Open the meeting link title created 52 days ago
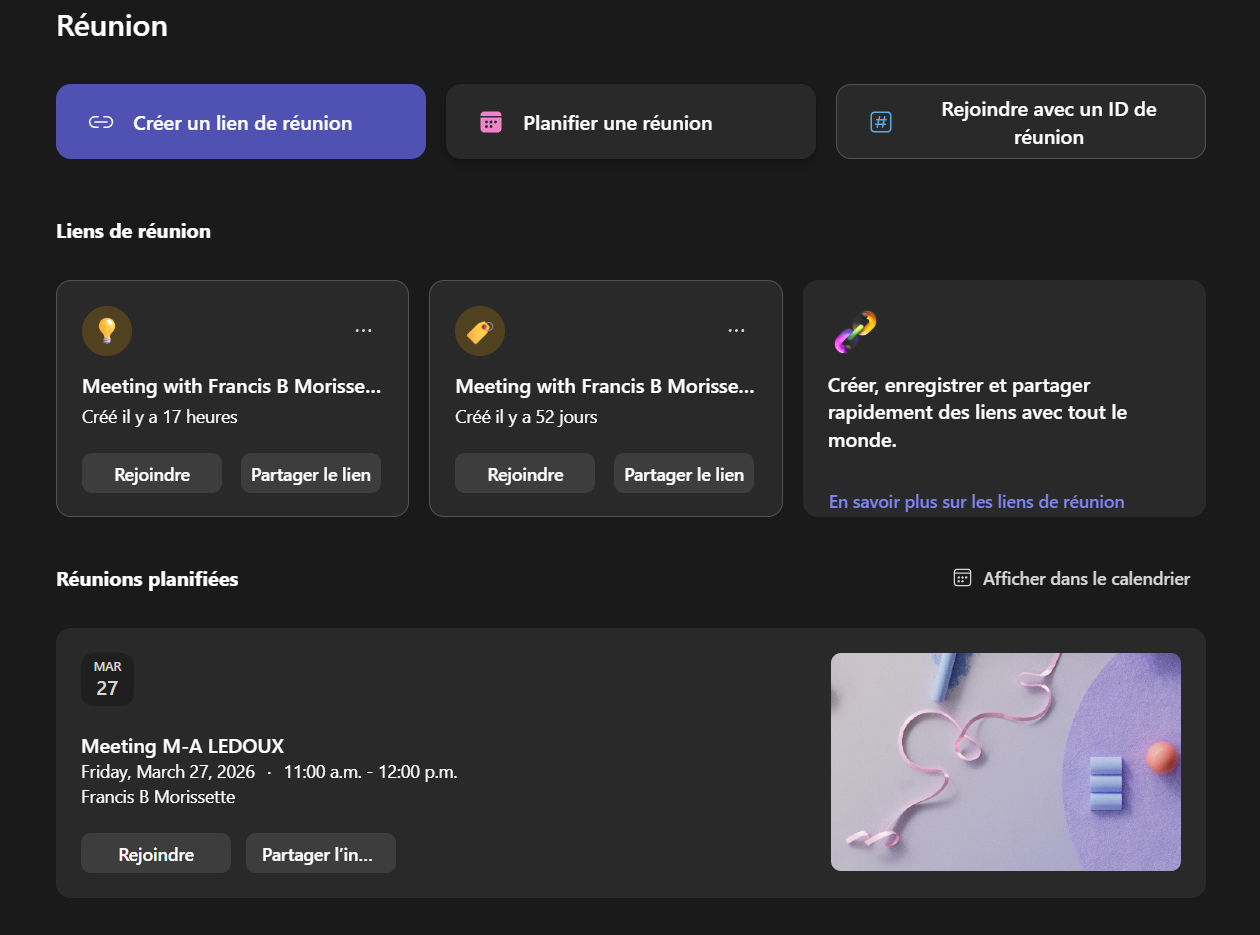This screenshot has height=935, width=1260. pyautogui.click(x=604, y=387)
